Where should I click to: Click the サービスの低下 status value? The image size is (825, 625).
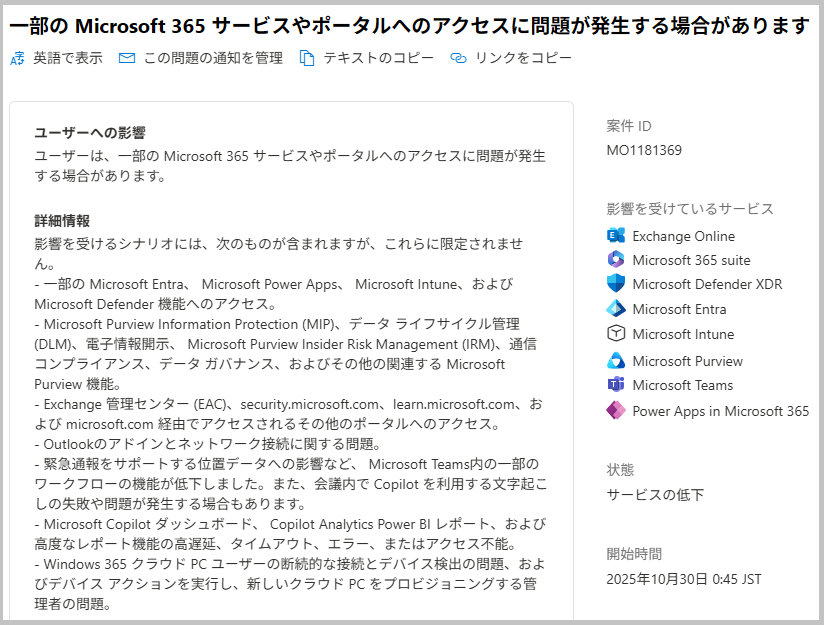coord(655,495)
